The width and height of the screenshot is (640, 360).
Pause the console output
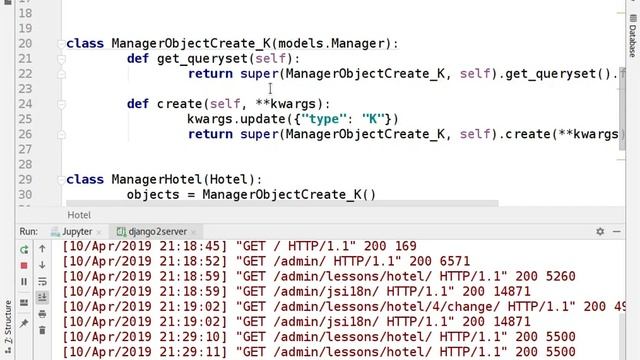[24, 282]
